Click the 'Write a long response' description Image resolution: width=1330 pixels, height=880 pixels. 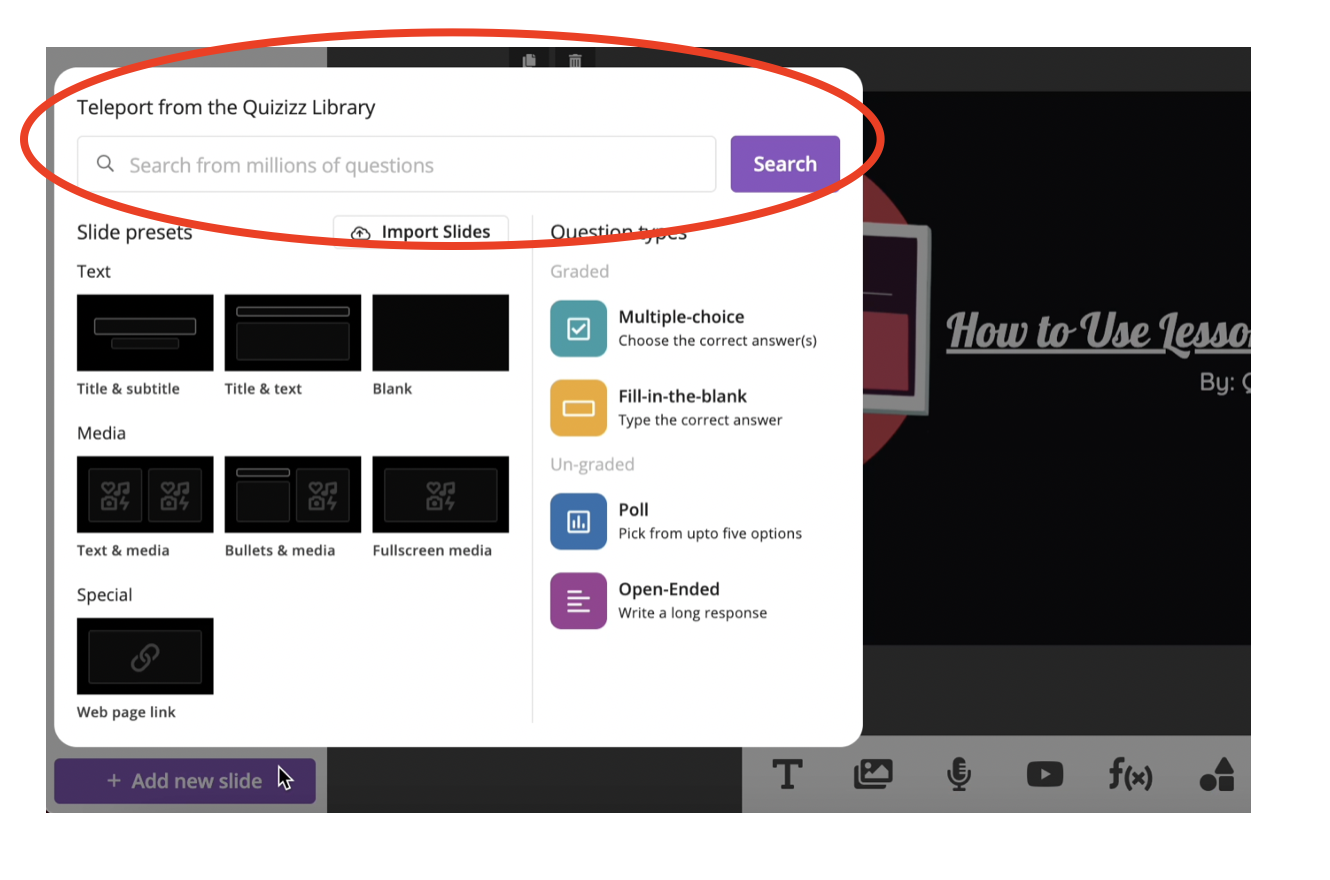[693, 613]
